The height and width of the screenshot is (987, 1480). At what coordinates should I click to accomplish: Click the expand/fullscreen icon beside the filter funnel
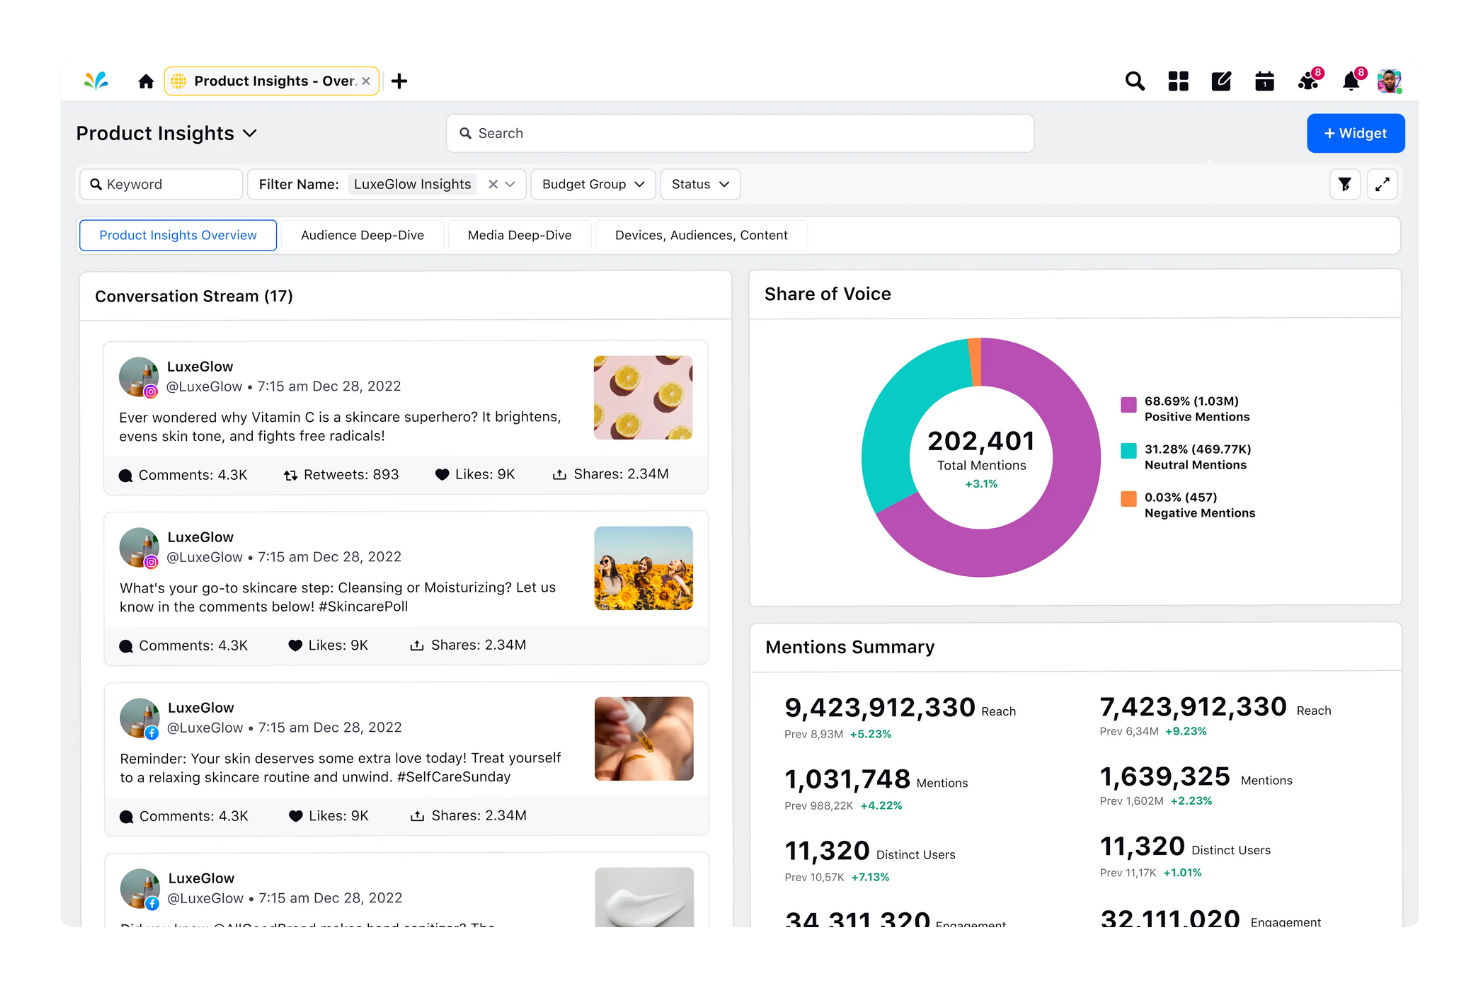pyautogui.click(x=1383, y=184)
